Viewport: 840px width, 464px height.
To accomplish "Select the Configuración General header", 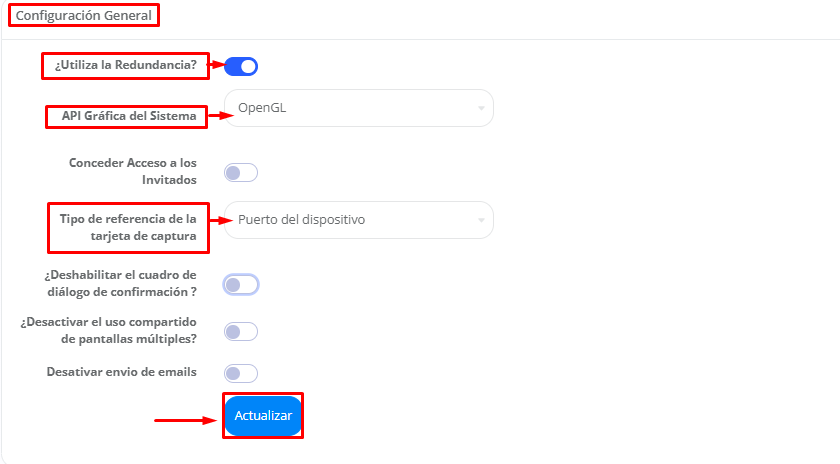I will click(x=84, y=16).
